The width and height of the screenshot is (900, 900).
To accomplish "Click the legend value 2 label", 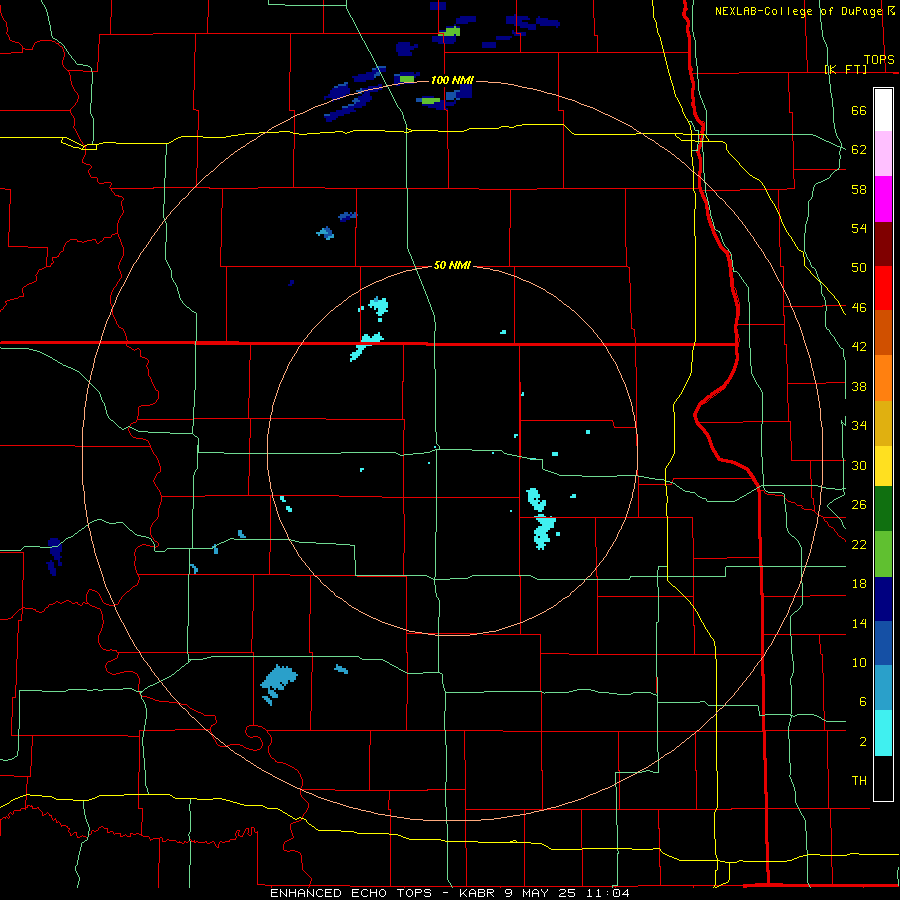I will [863, 742].
